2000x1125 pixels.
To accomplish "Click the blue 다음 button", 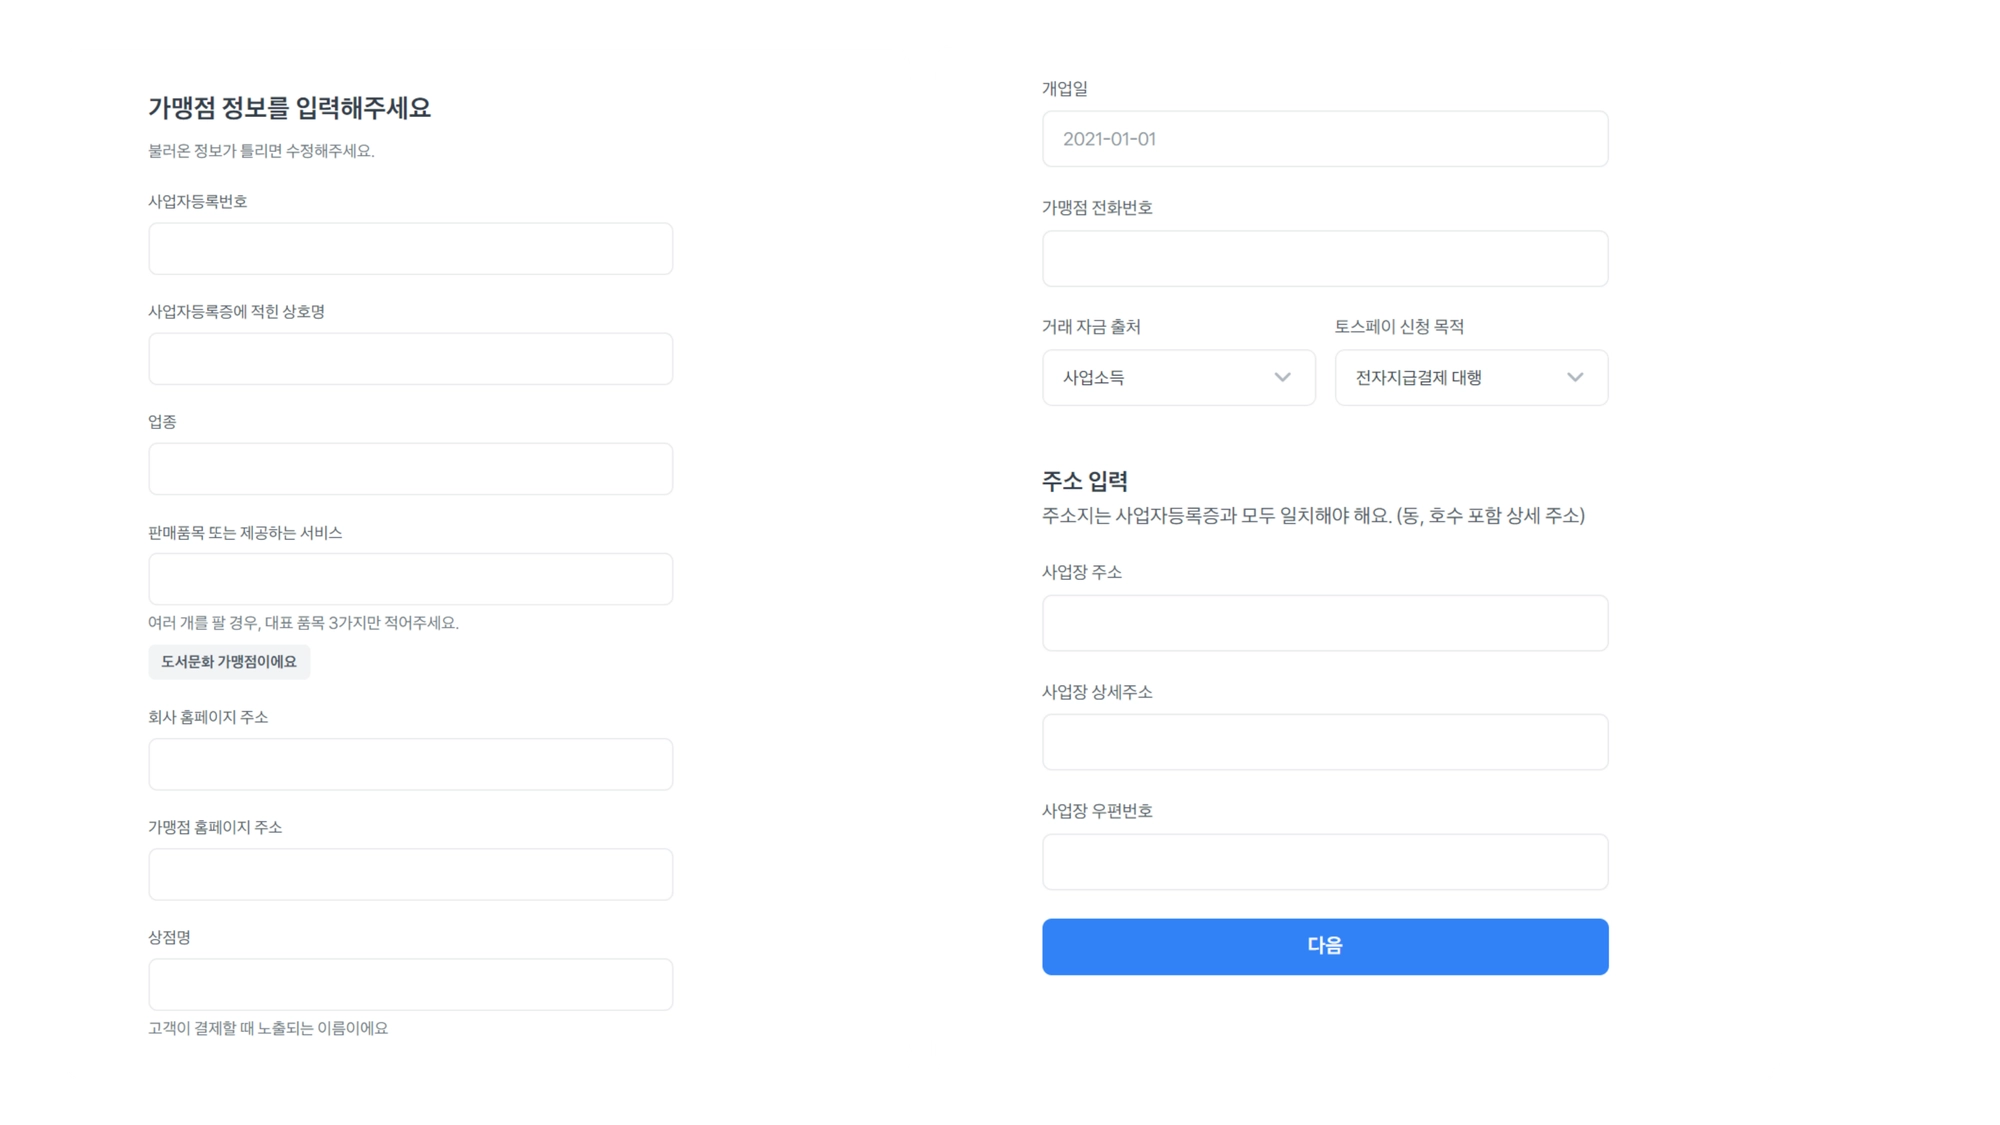I will click(1325, 946).
